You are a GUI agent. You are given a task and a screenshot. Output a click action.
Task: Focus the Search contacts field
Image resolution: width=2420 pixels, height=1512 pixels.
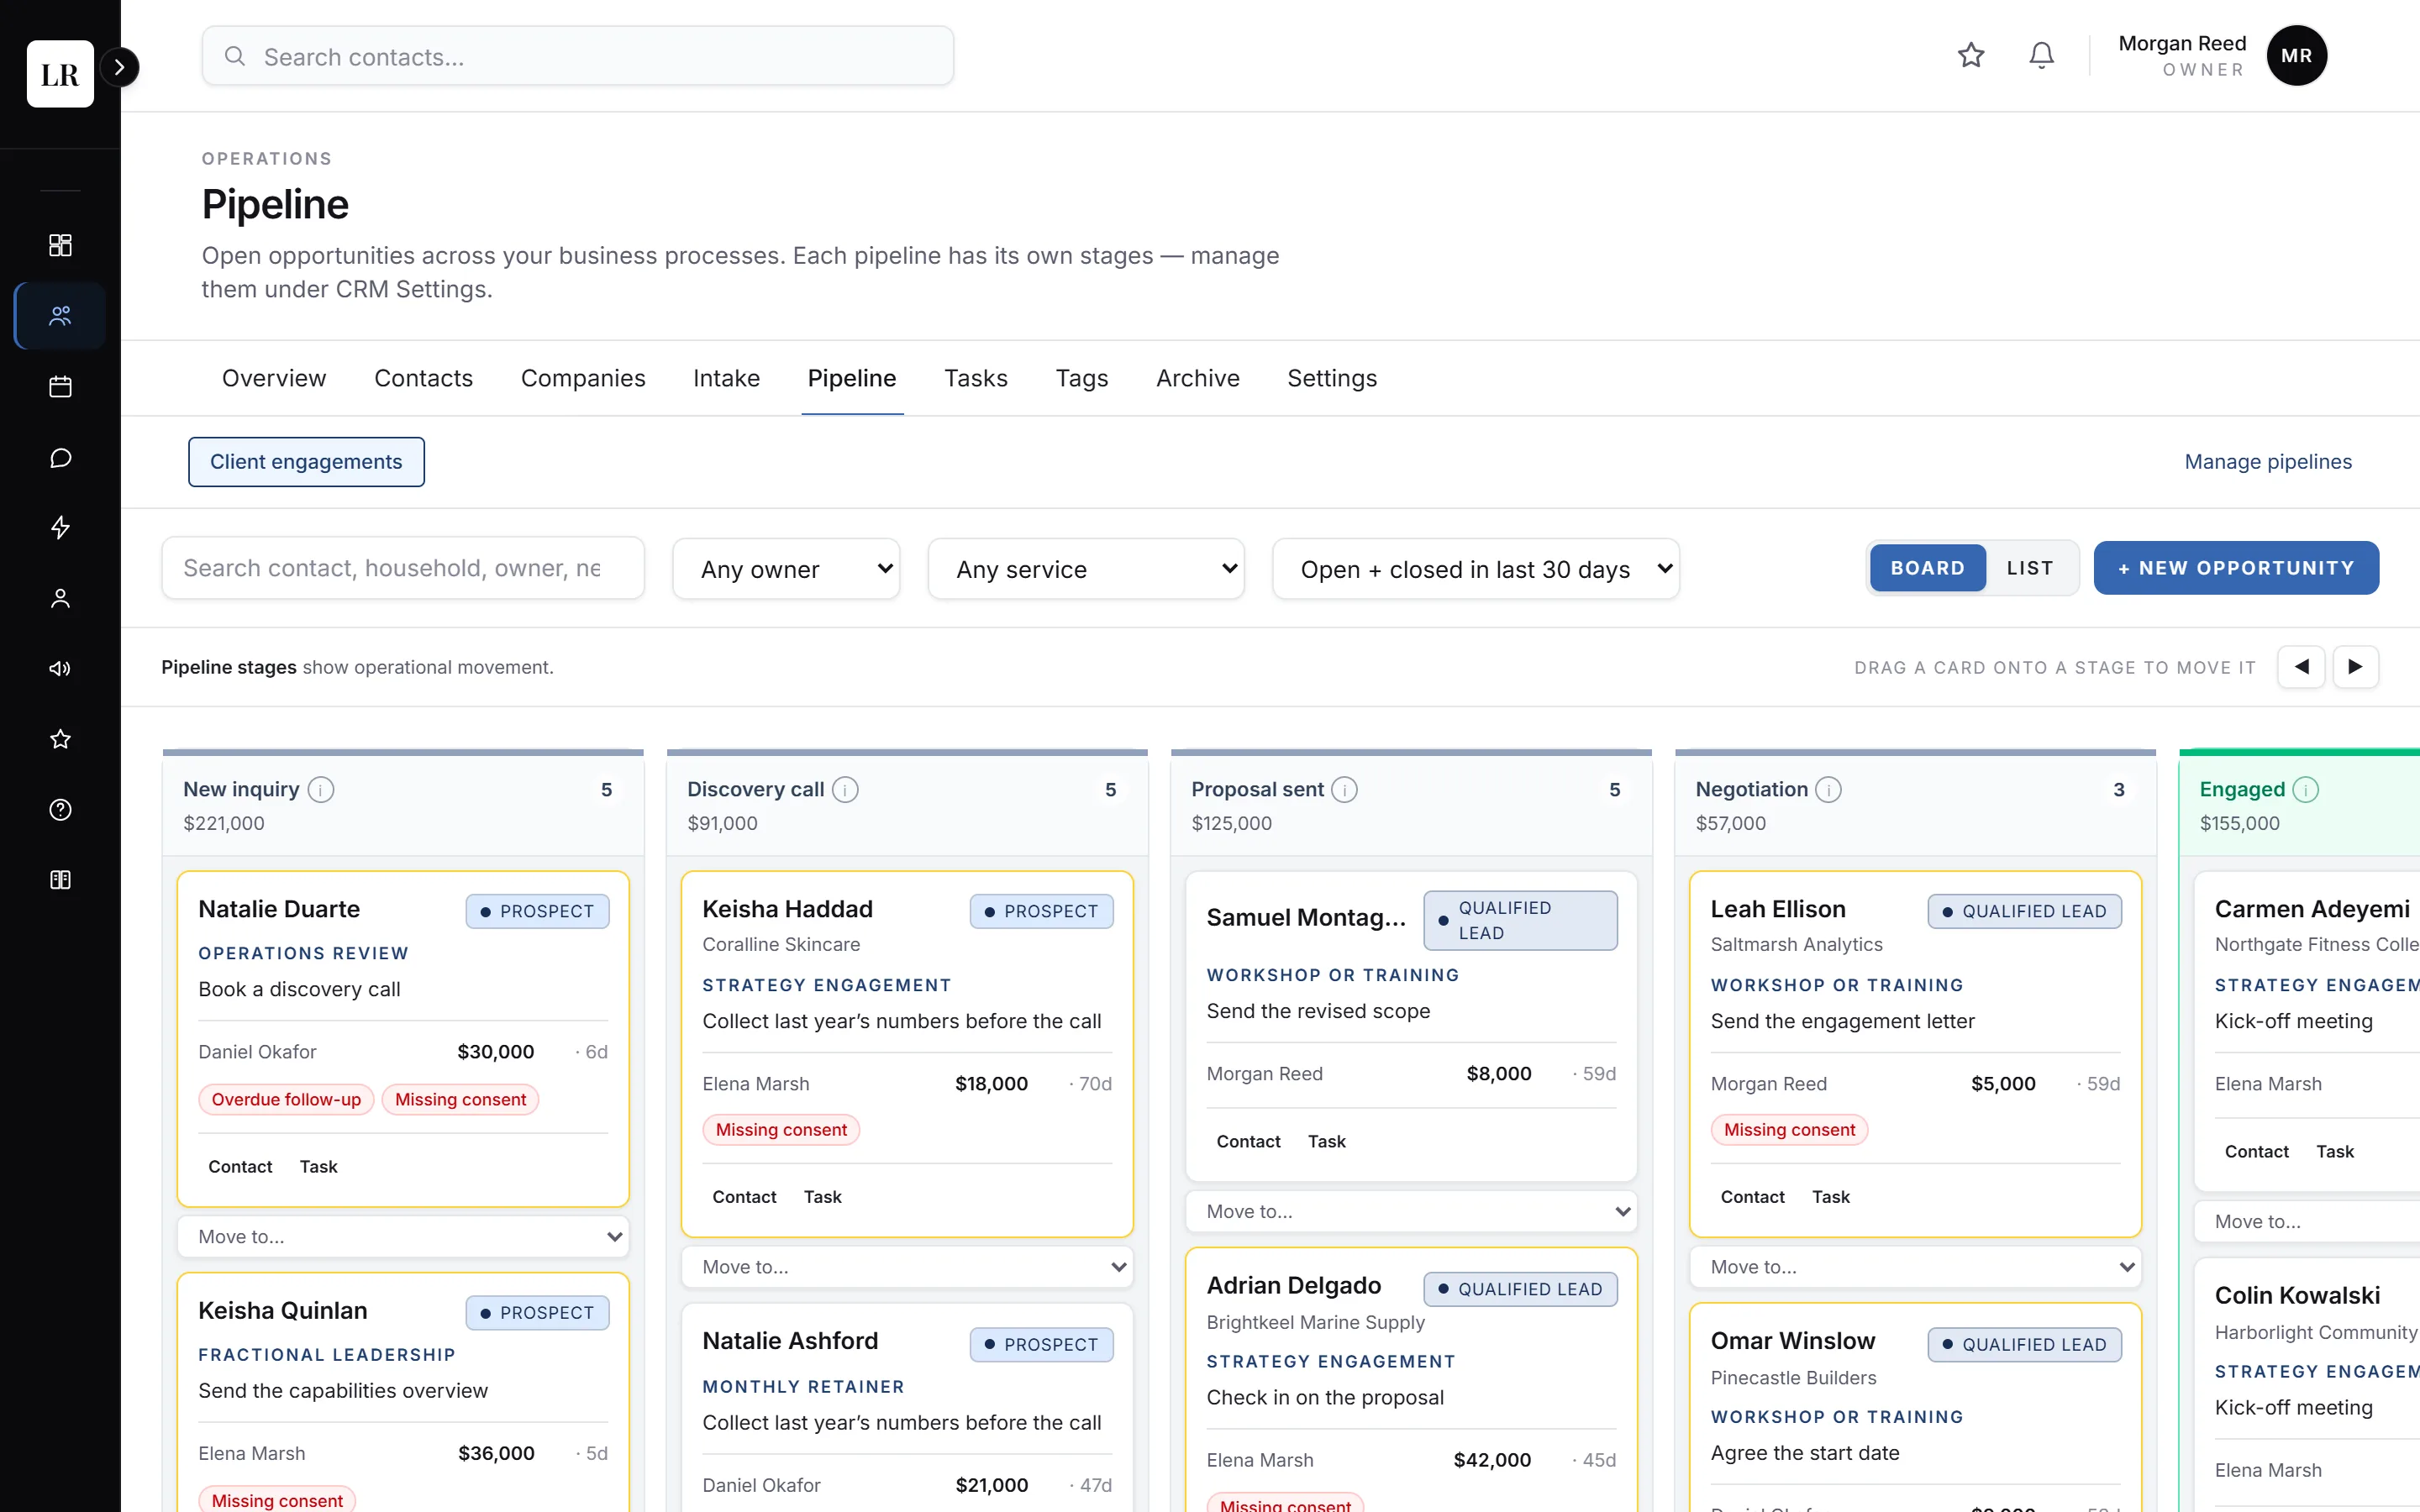point(578,56)
